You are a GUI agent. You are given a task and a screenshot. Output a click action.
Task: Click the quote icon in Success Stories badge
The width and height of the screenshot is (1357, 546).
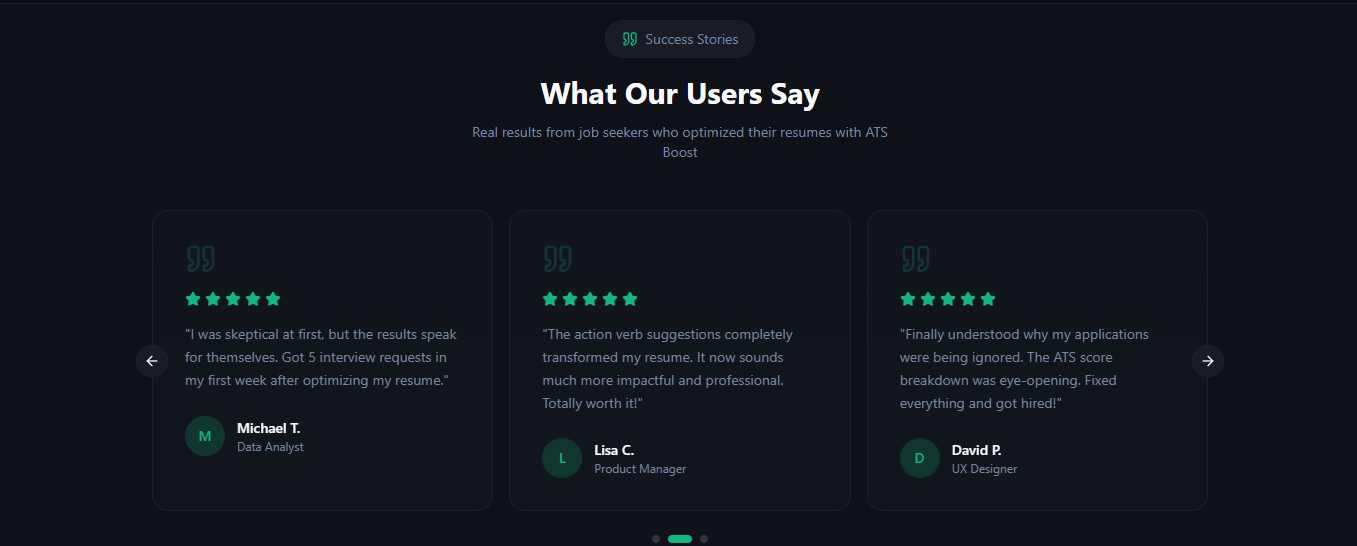[630, 39]
